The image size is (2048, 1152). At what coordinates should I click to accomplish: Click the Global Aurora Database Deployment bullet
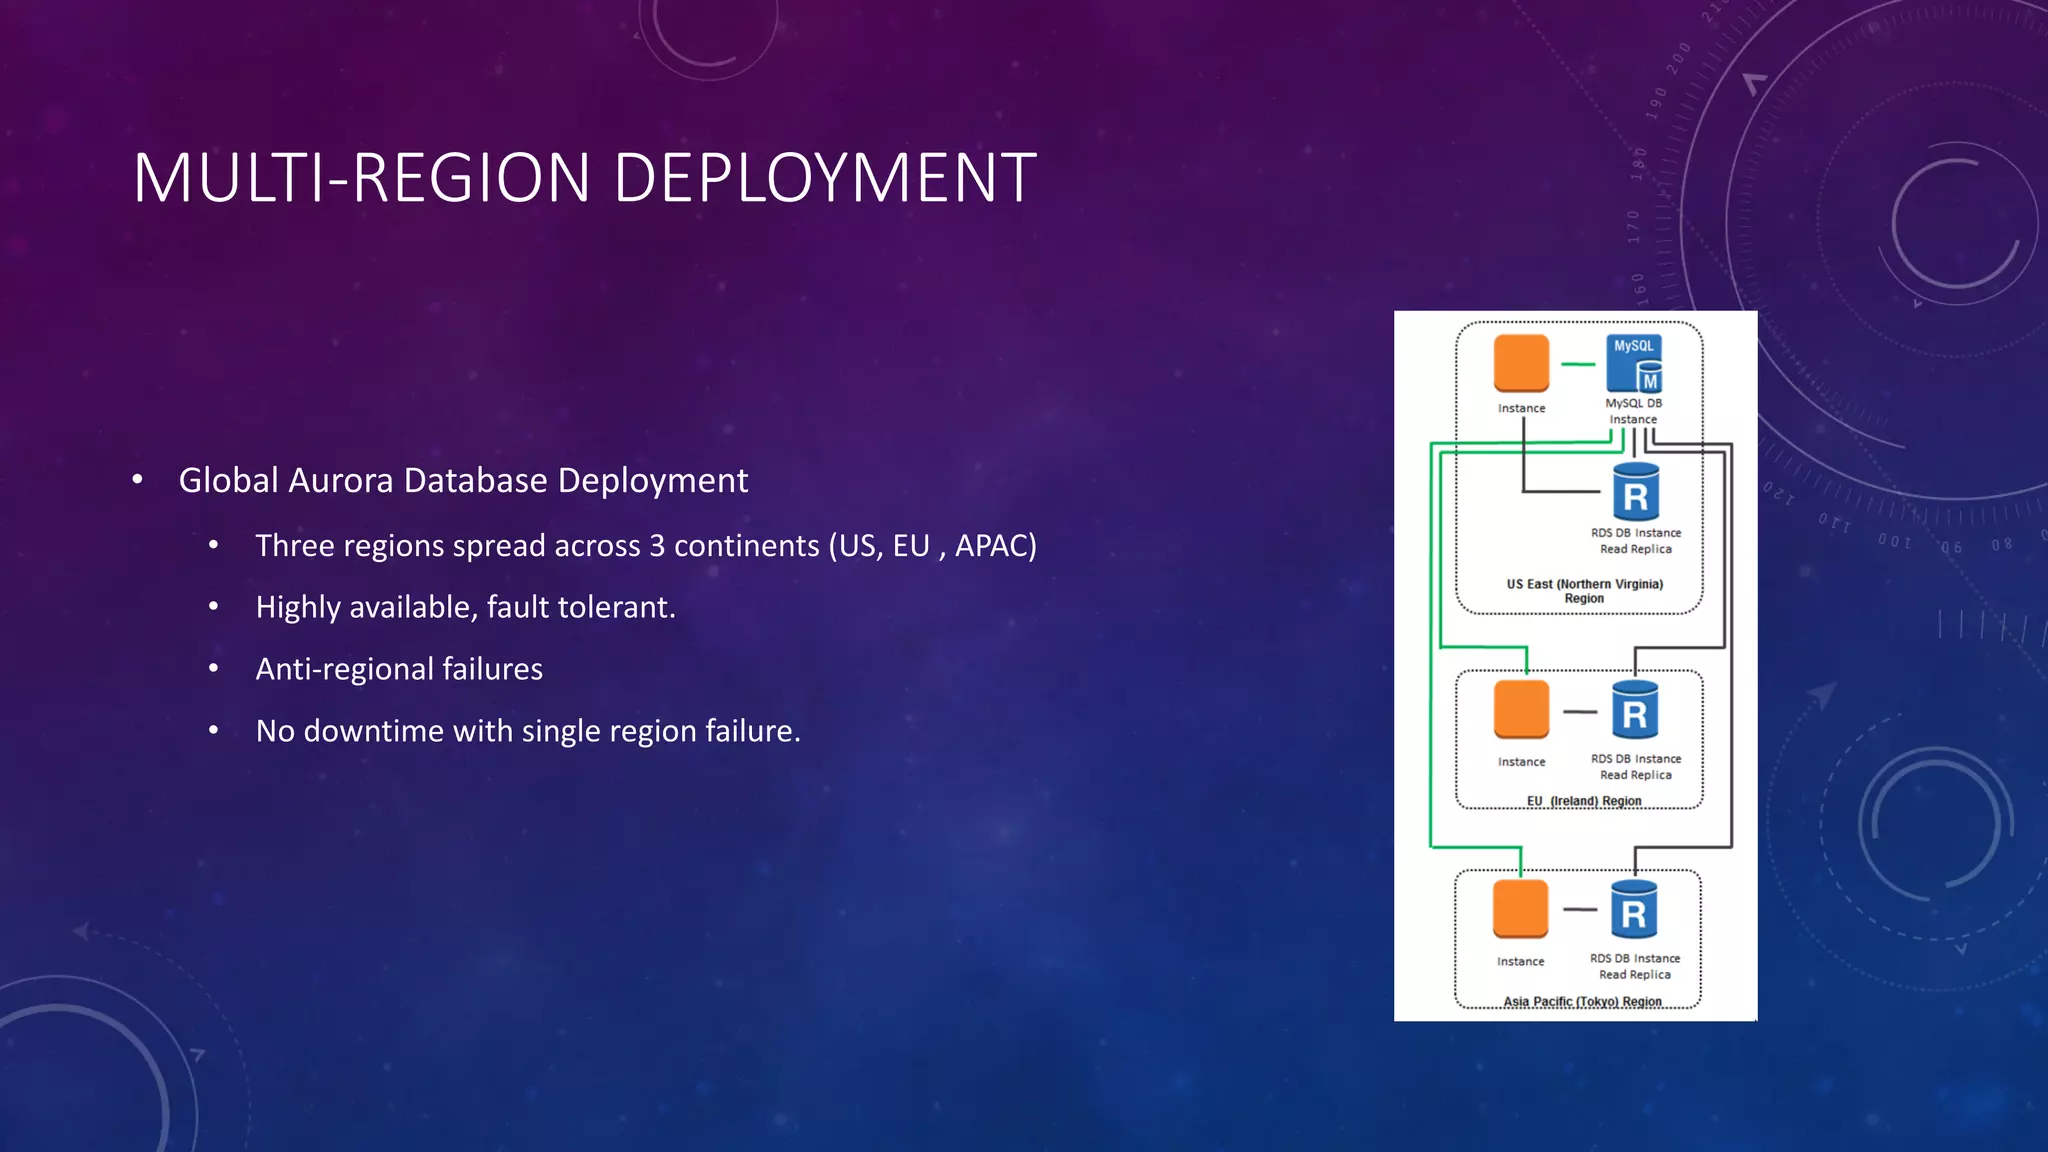point(463,481)
